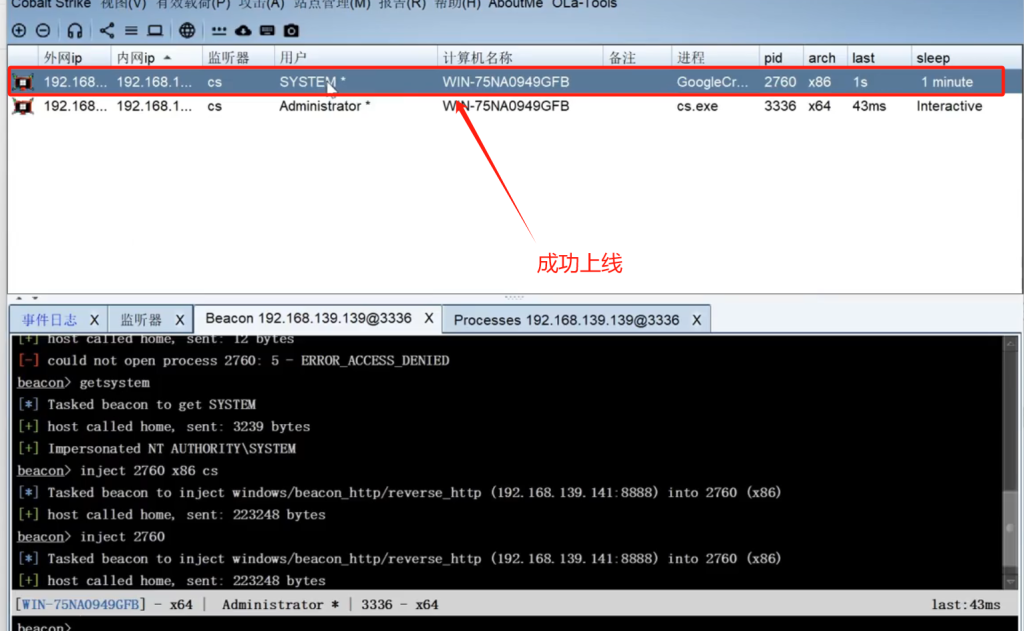1024x631 pixels.
Task: Click the Interactive sleep cell
Action: click(x=949, y=106)
